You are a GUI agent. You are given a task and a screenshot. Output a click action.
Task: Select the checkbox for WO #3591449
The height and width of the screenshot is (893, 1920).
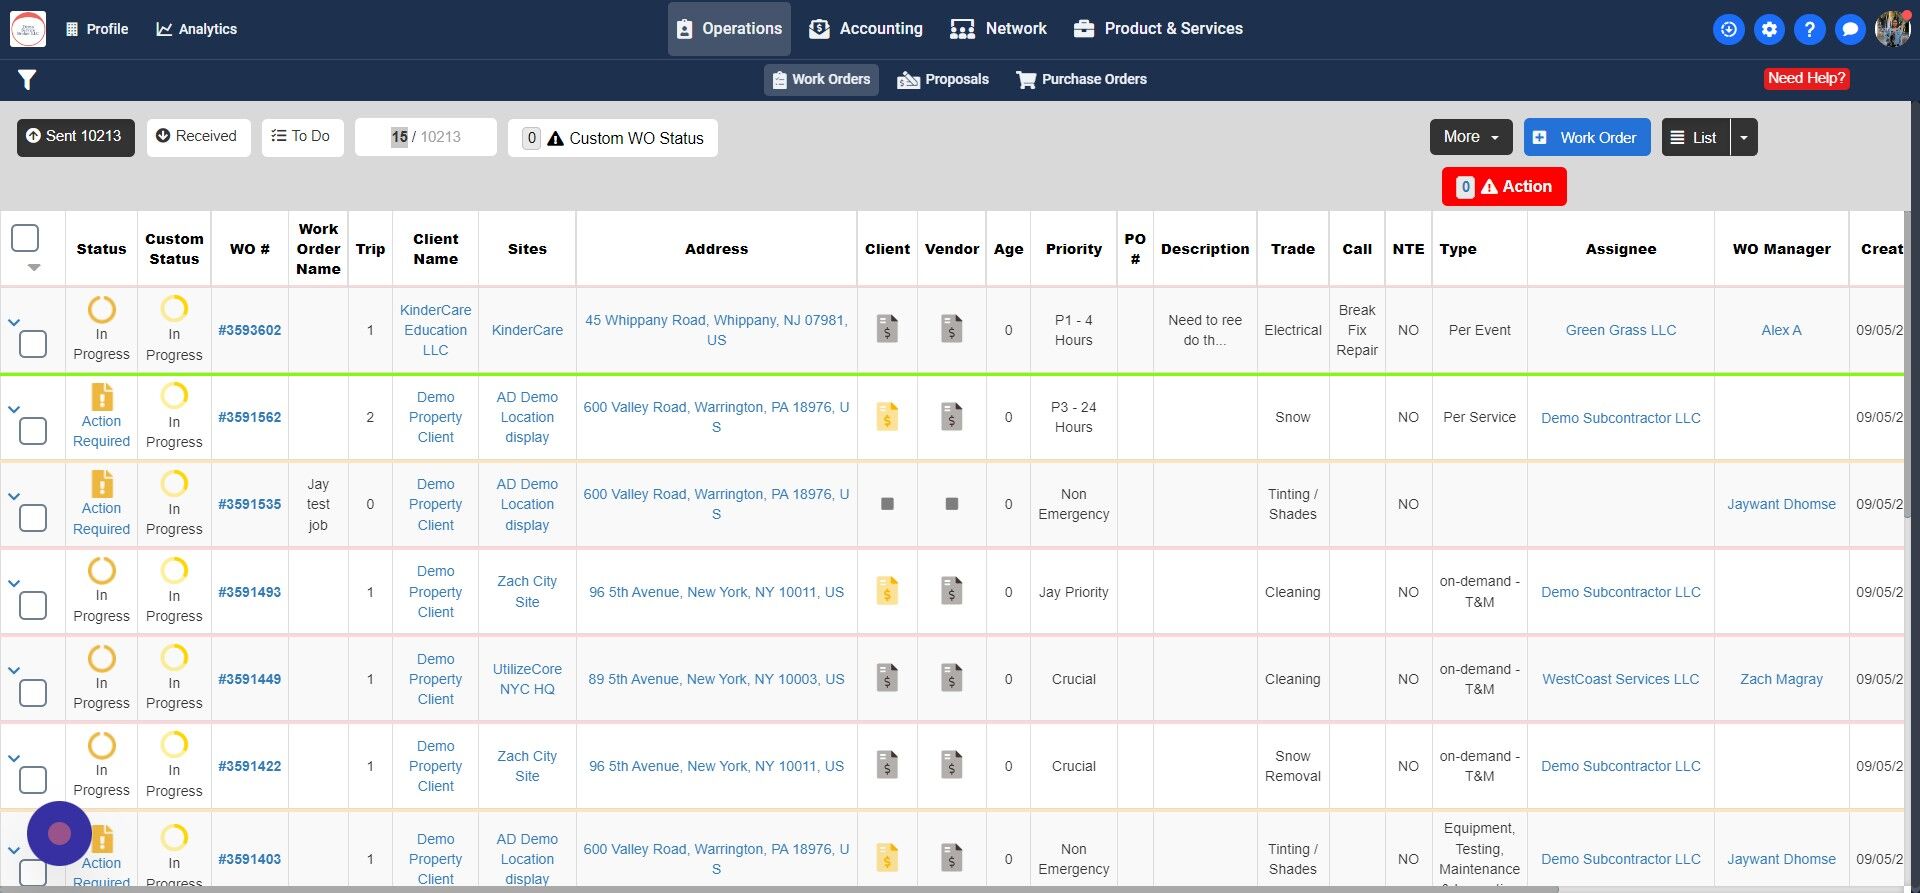click(33, 693)
